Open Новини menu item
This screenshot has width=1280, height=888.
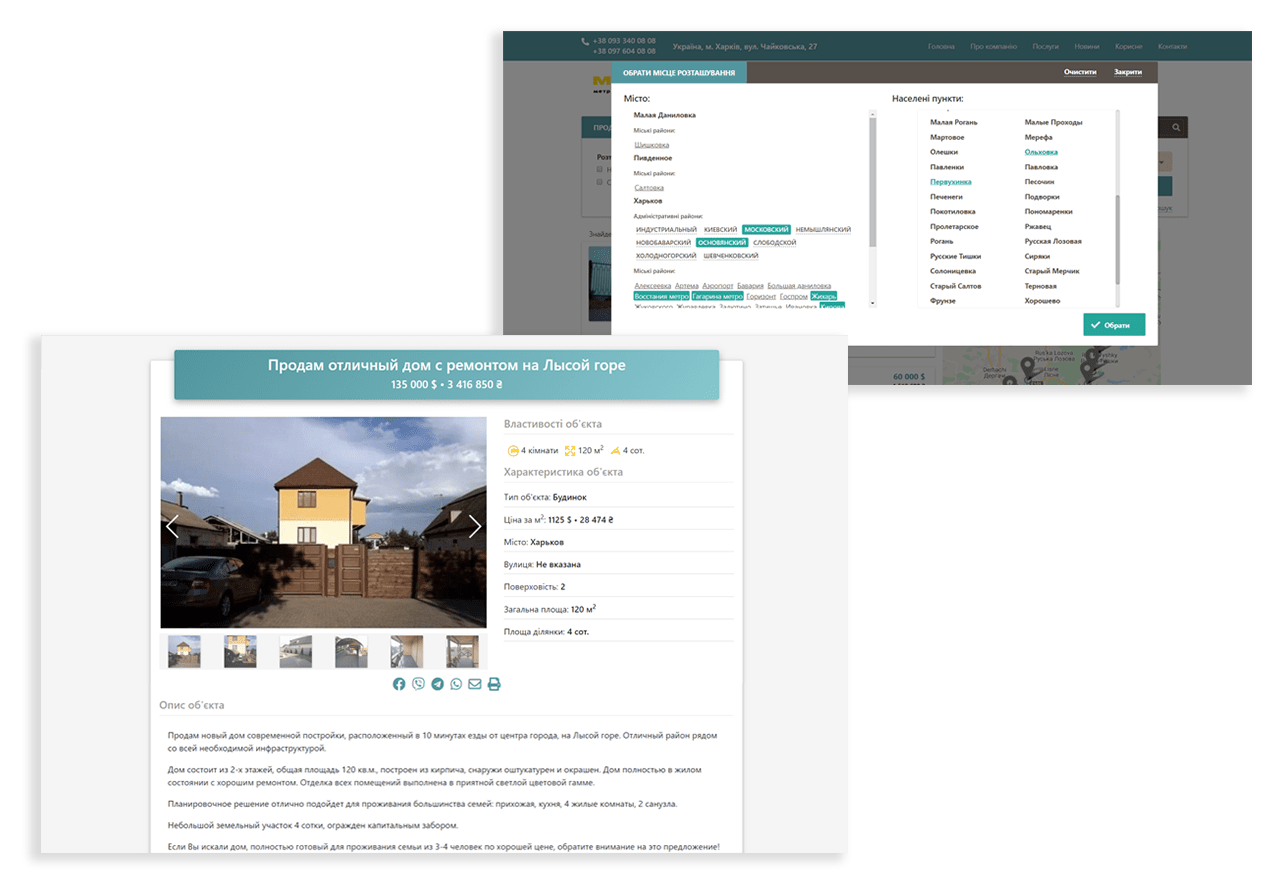point(1087,46)
